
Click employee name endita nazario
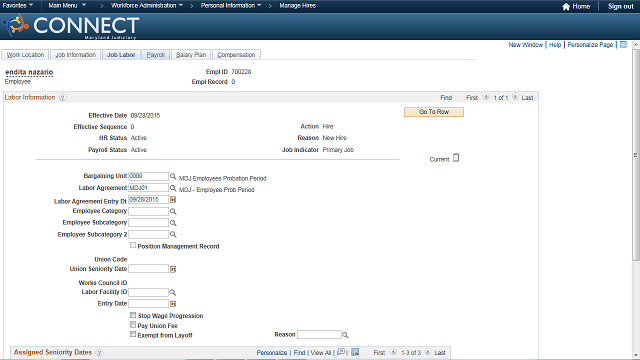click(29, 72)
